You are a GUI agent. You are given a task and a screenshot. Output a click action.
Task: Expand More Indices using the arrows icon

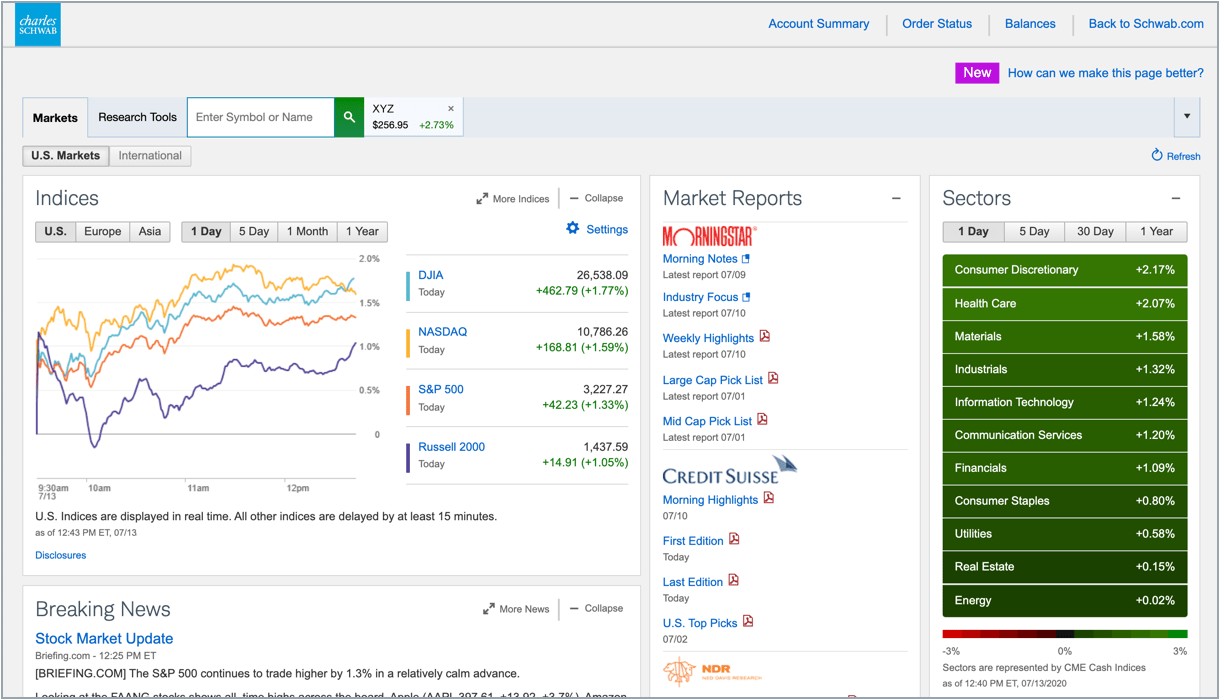(484, 198)
